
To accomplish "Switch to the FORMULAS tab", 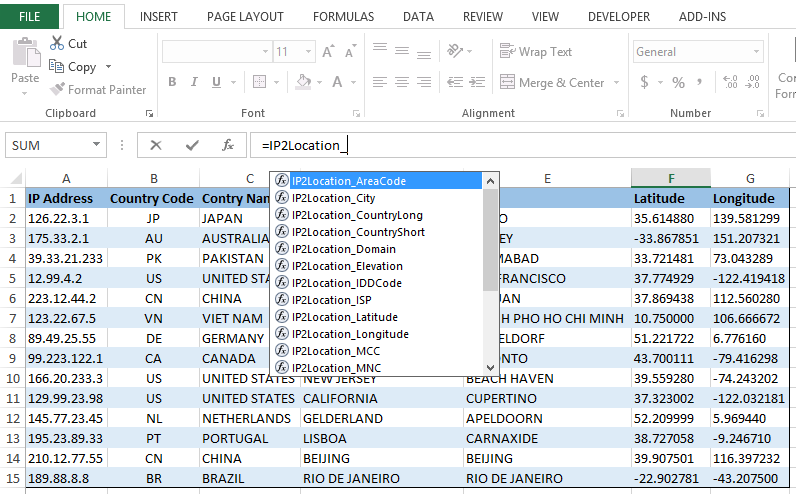I will point(343,17).
